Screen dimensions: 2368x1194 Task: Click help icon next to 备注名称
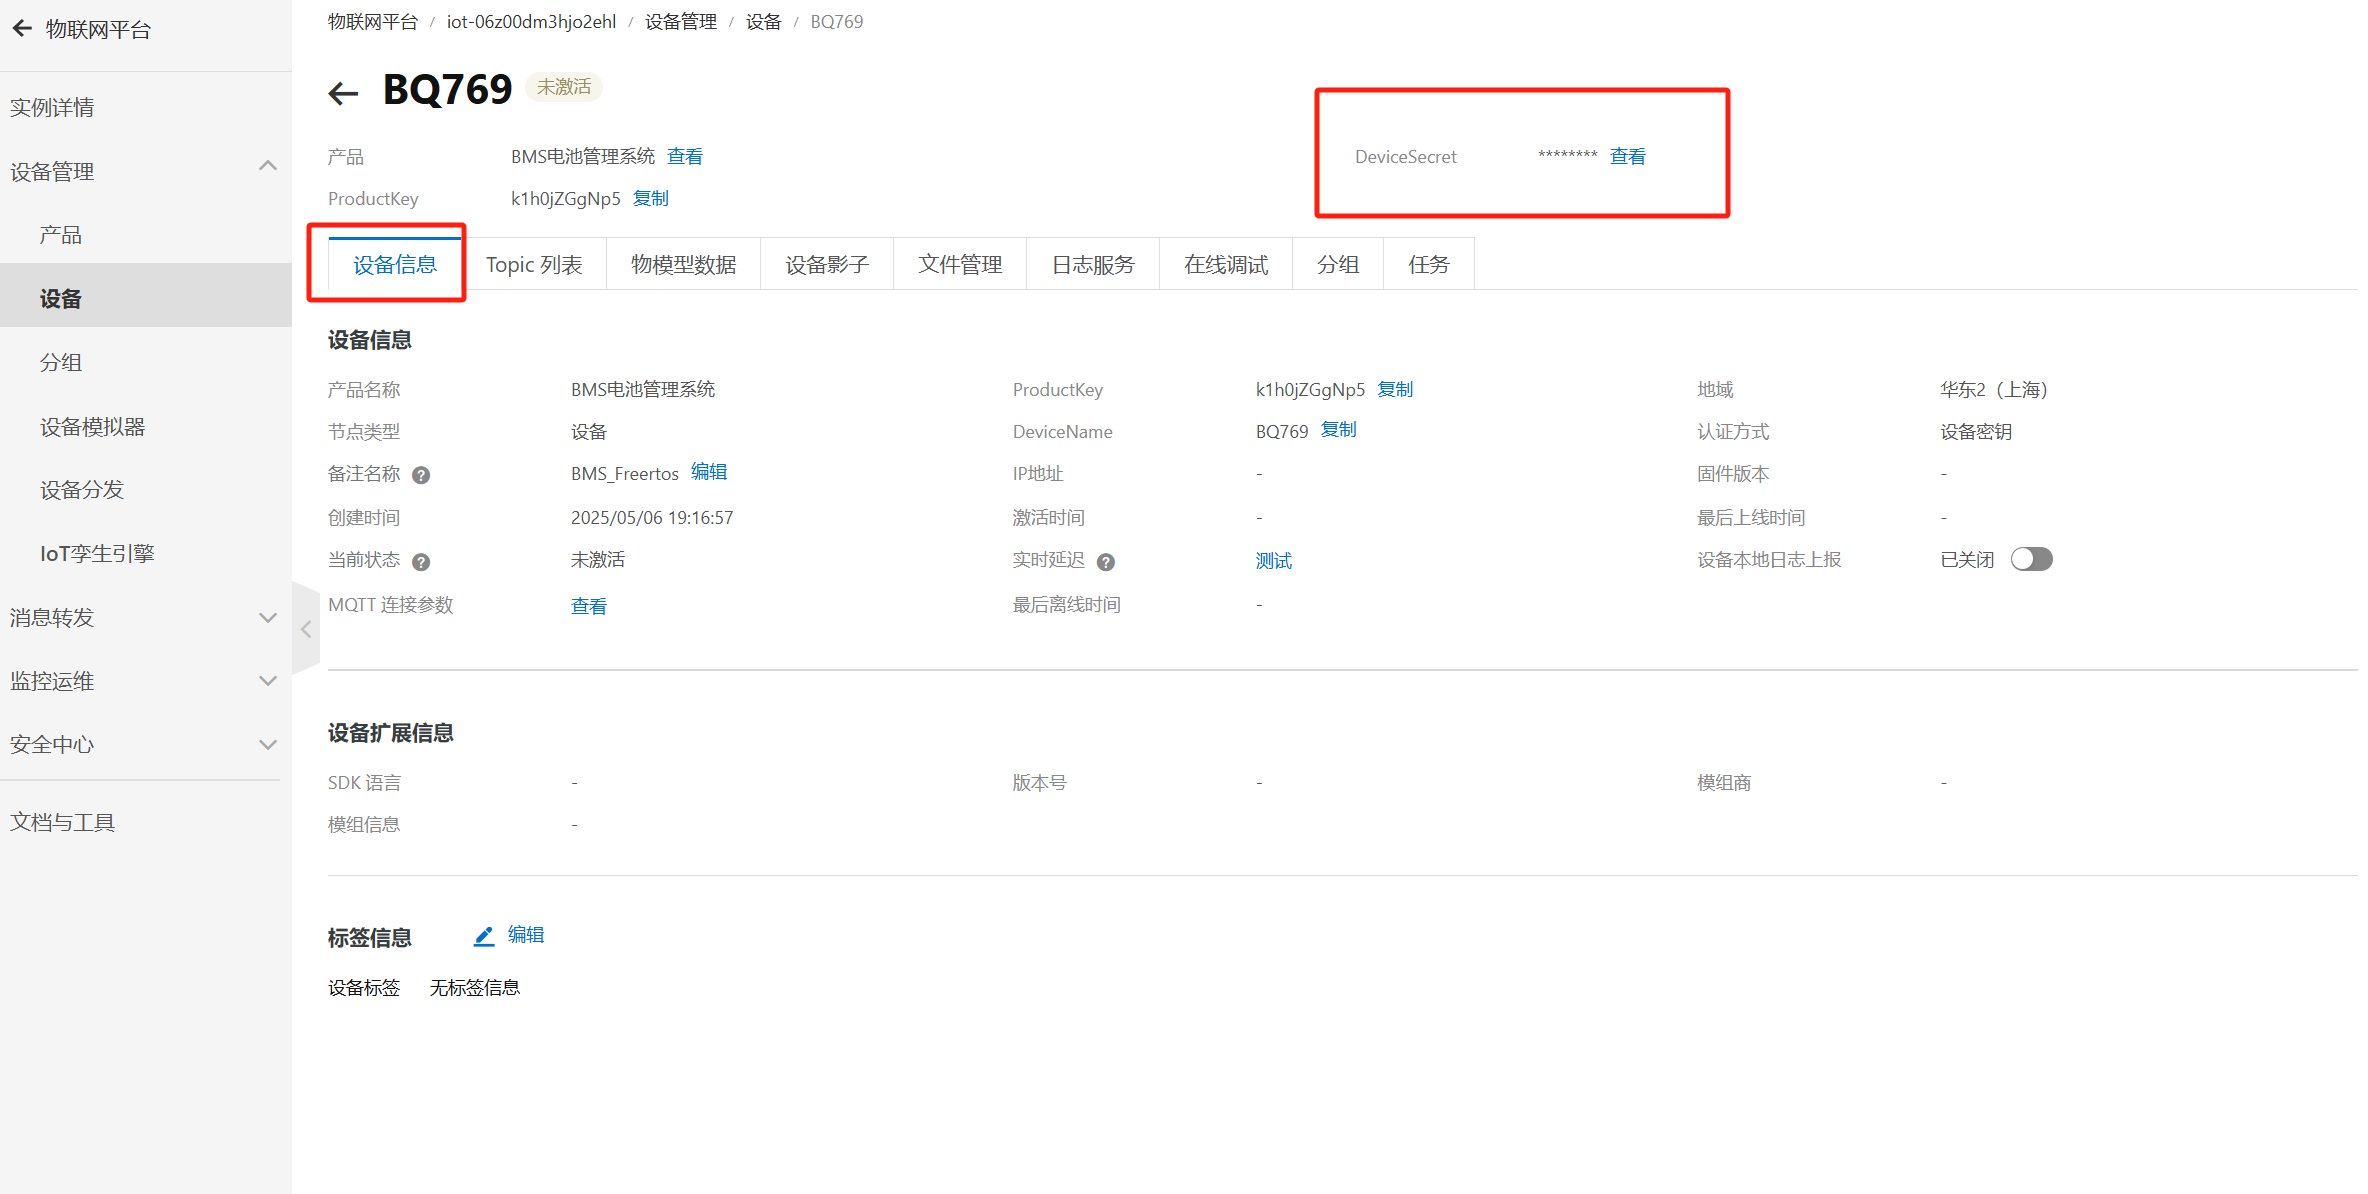pos(421,475)
